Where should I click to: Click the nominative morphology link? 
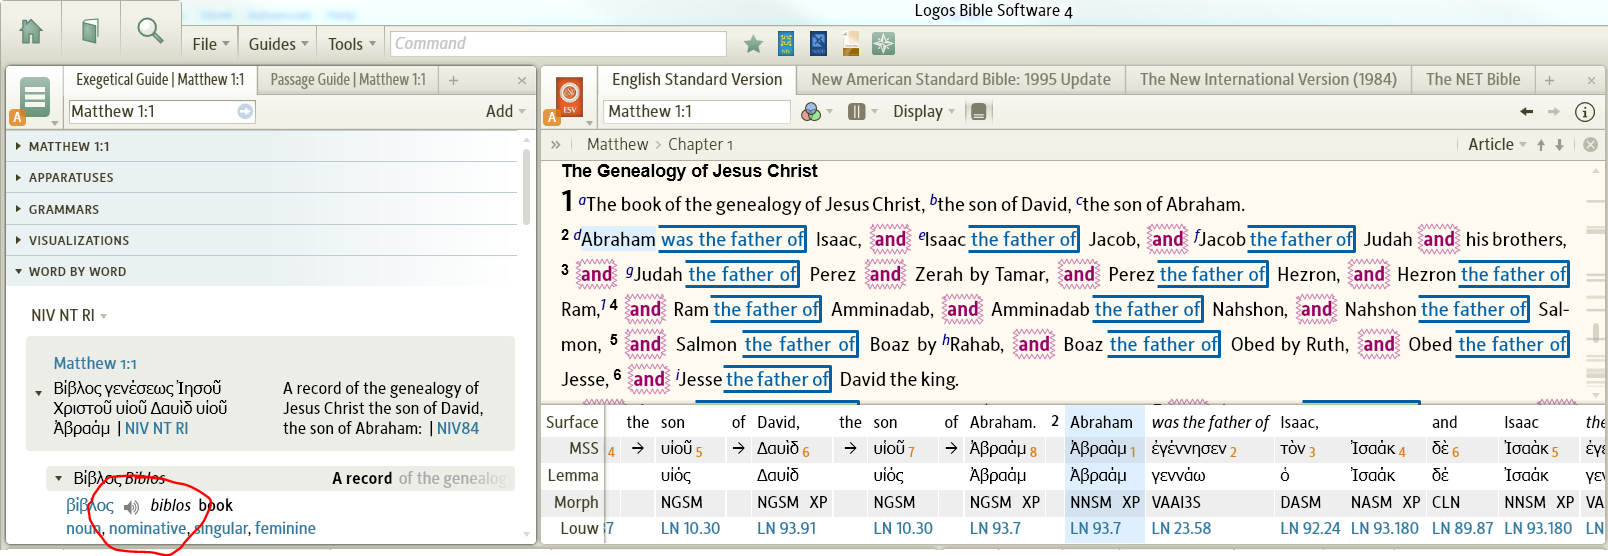(148, 529)
